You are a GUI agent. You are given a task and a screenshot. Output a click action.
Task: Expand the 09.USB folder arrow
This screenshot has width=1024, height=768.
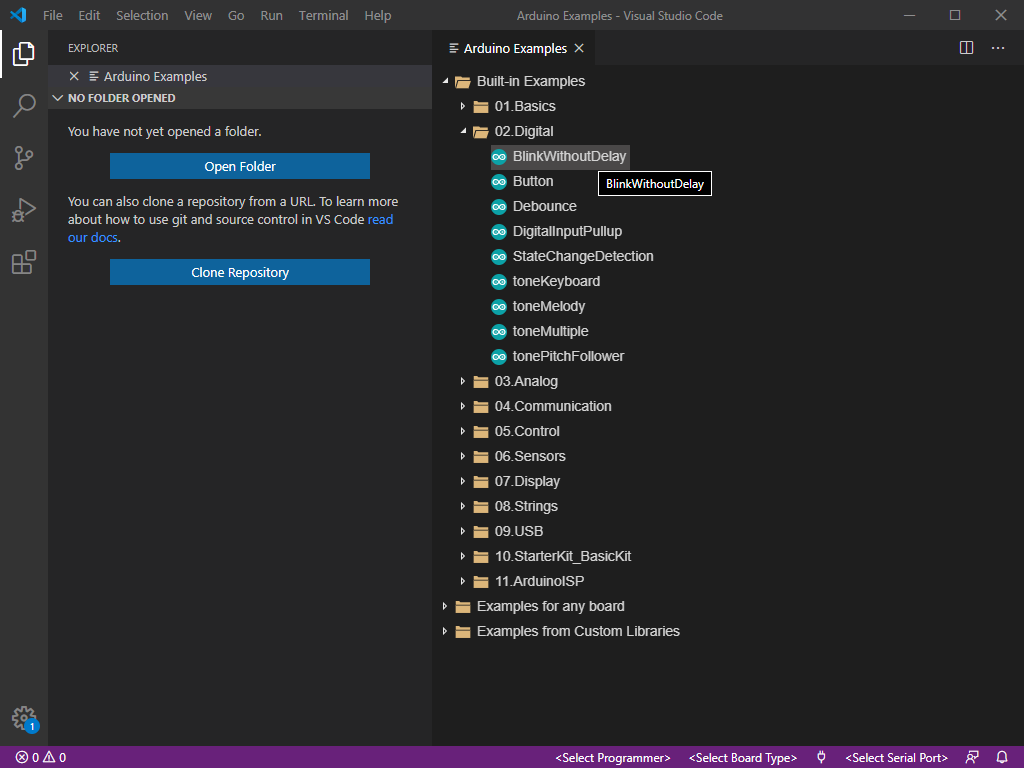(462, 531)
